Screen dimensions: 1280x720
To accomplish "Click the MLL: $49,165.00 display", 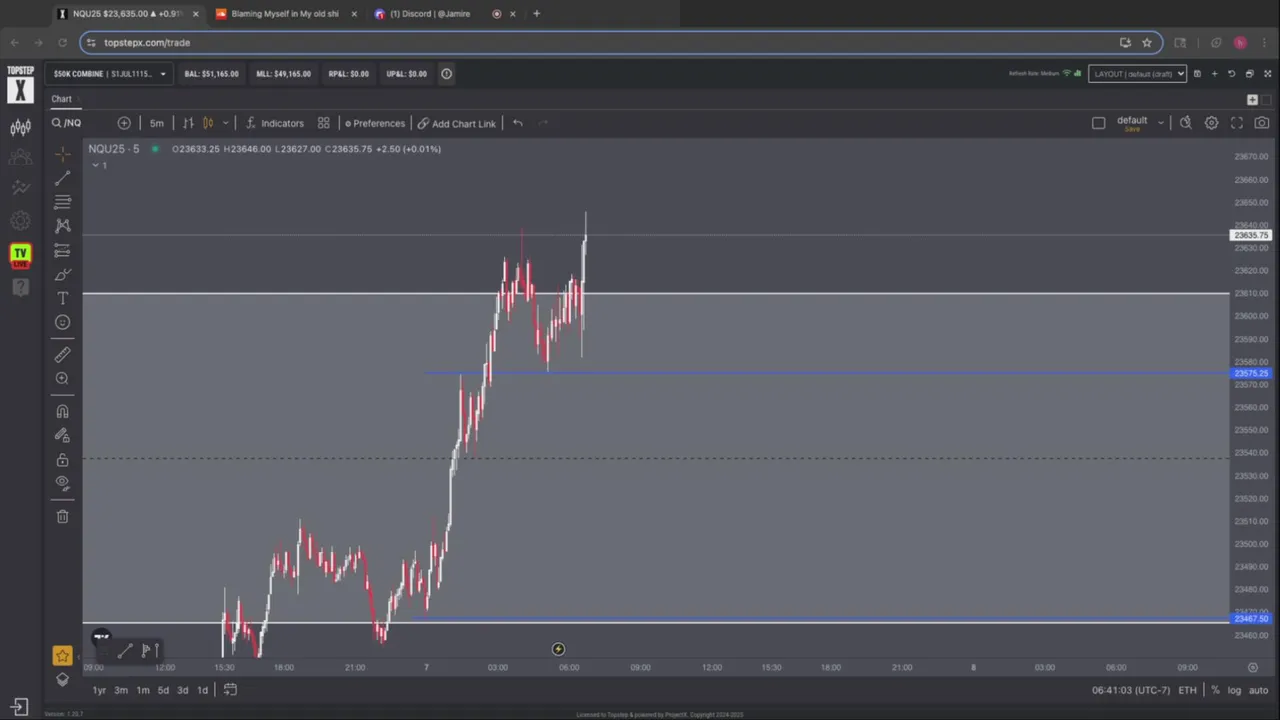I will click(x=283, y=74).
